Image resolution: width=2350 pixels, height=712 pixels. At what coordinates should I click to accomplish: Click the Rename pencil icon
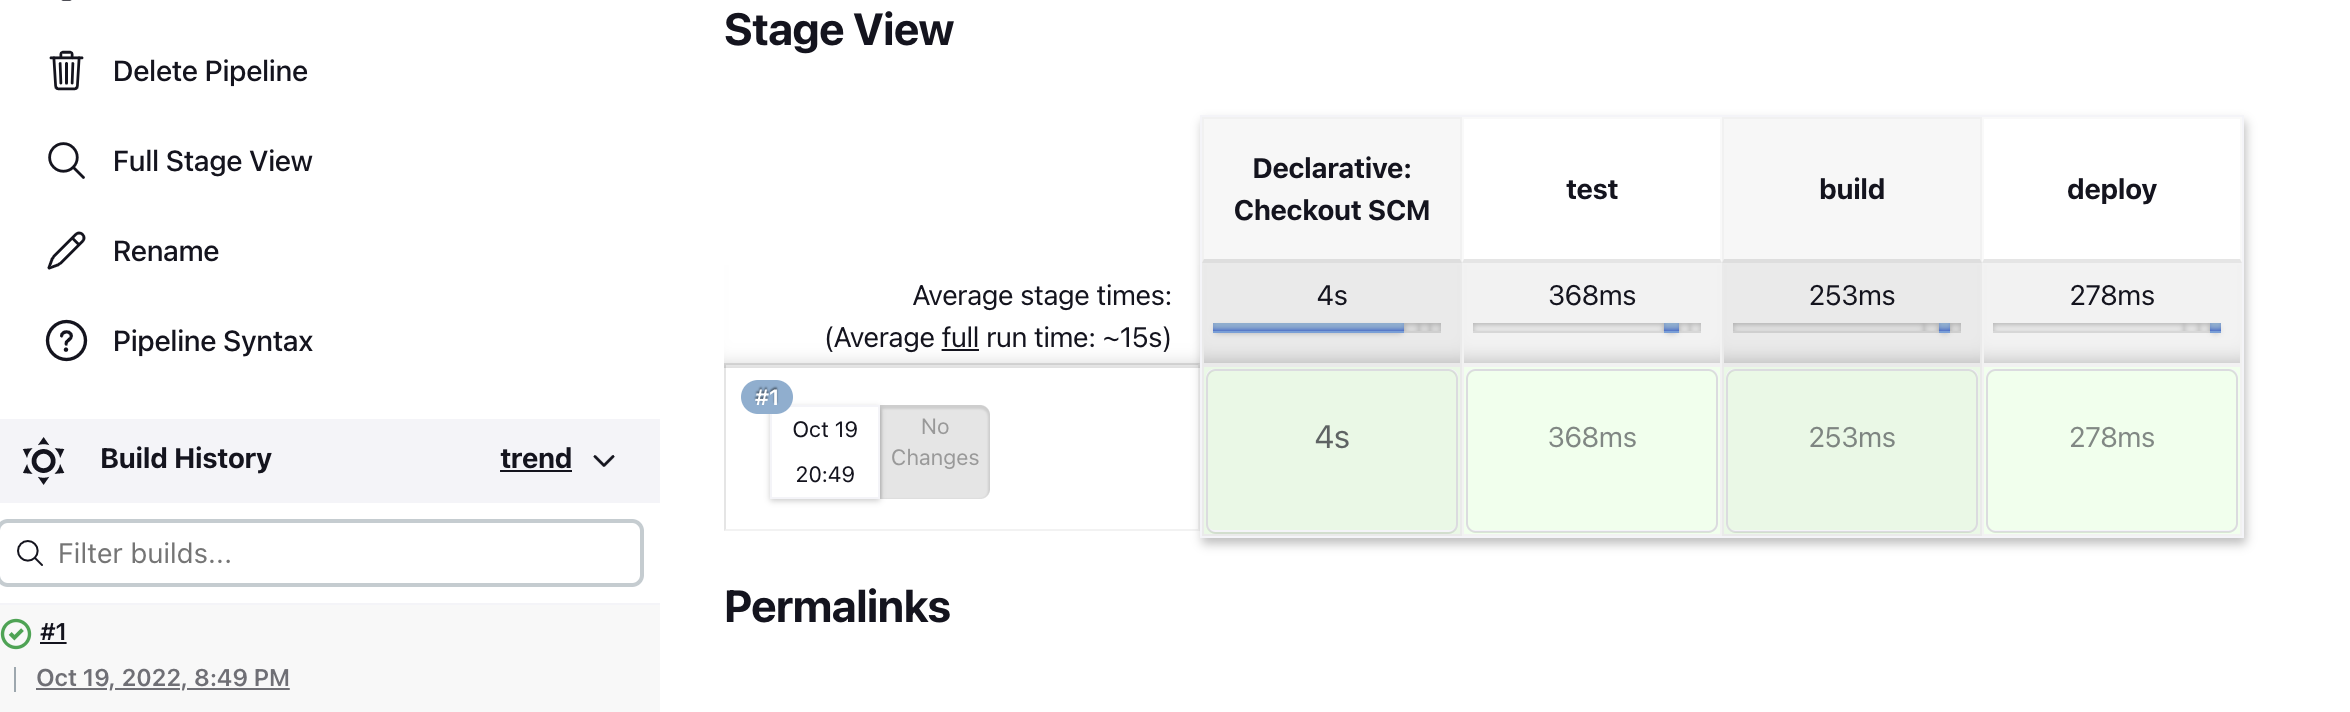[x=65, y=250]
